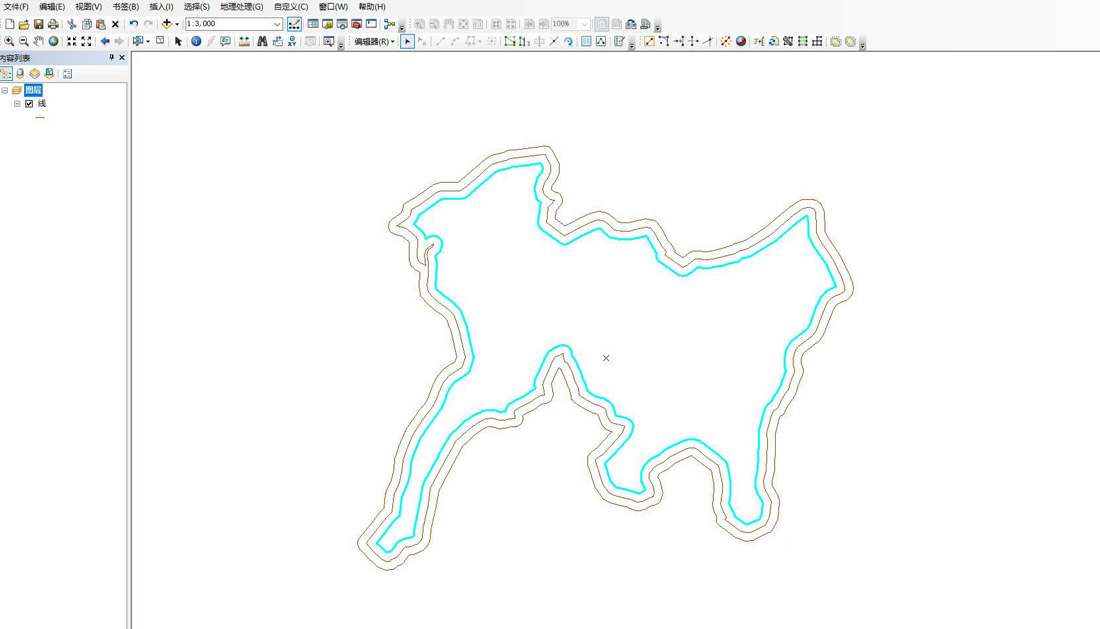Open the Standard toolbar options arrow
The height and width of the screenshot is (629, 1100).
point(402,27)
